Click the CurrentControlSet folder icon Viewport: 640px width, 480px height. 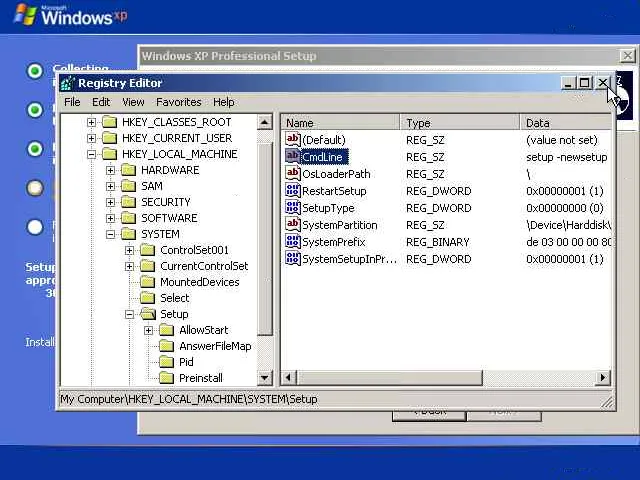tap(148, 266)
